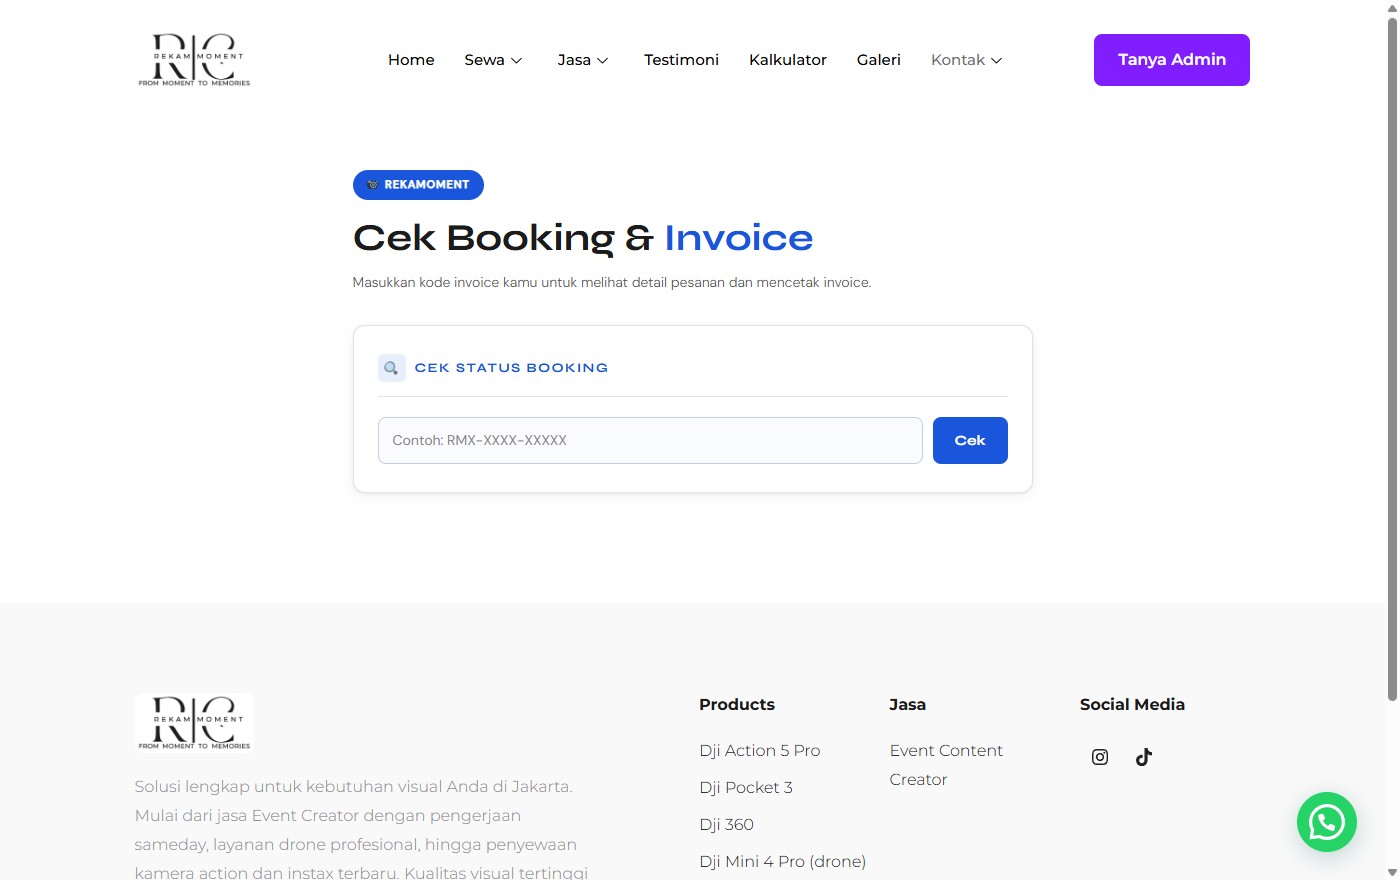
Task: Expand the Jasa dropdown chevron in navbar
Action: (603, 61)
